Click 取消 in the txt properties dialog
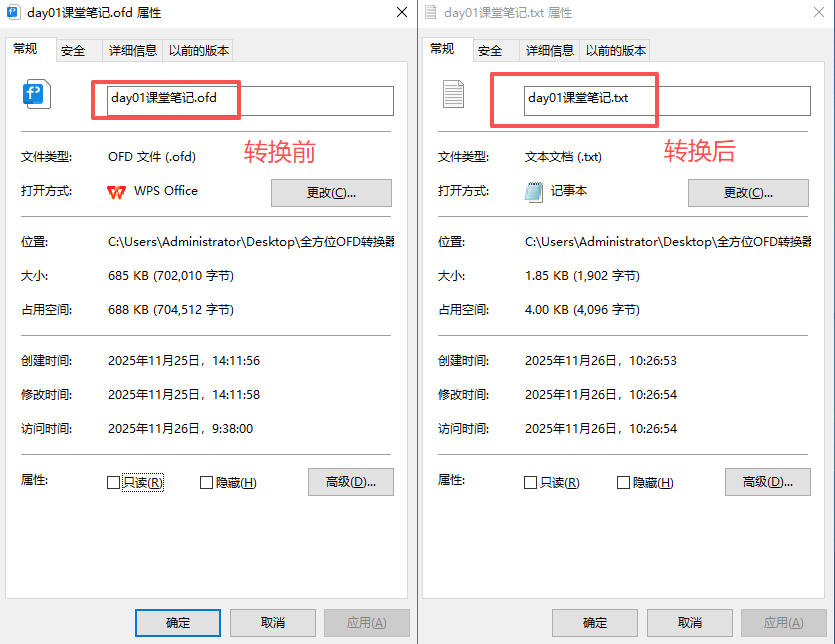Screen dimensions: 835x644 [x=690, y=622]
